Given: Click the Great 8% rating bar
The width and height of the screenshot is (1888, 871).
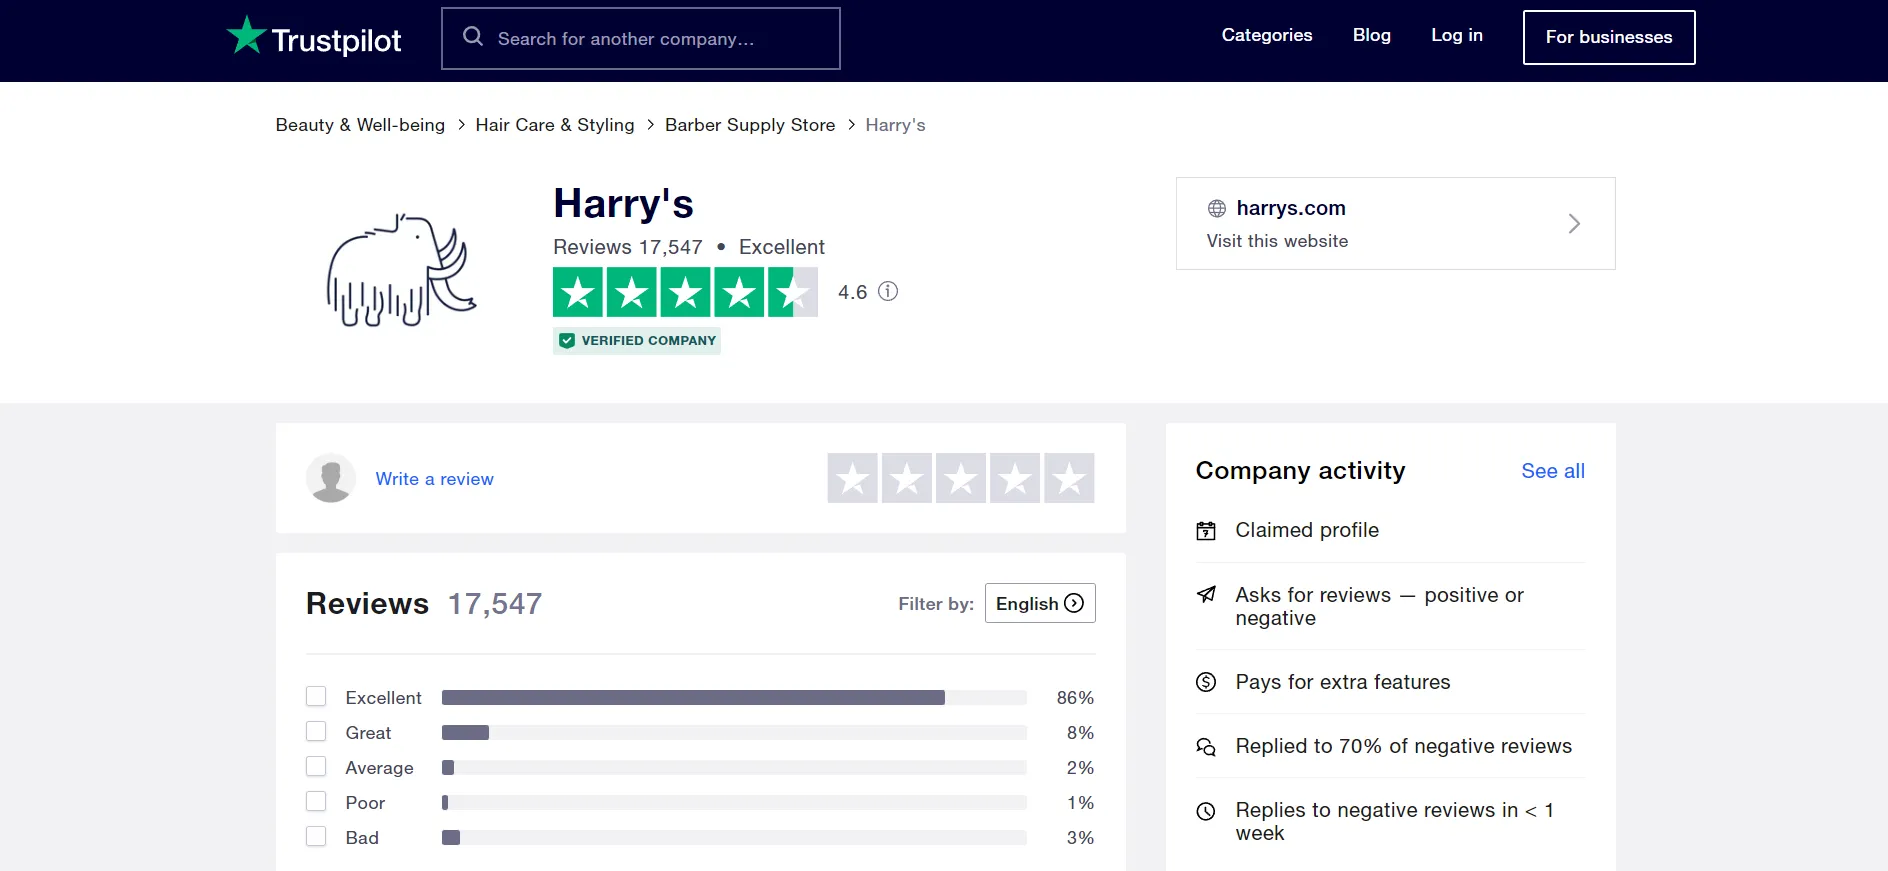Looking at the screenshot, I should point(734,732).
